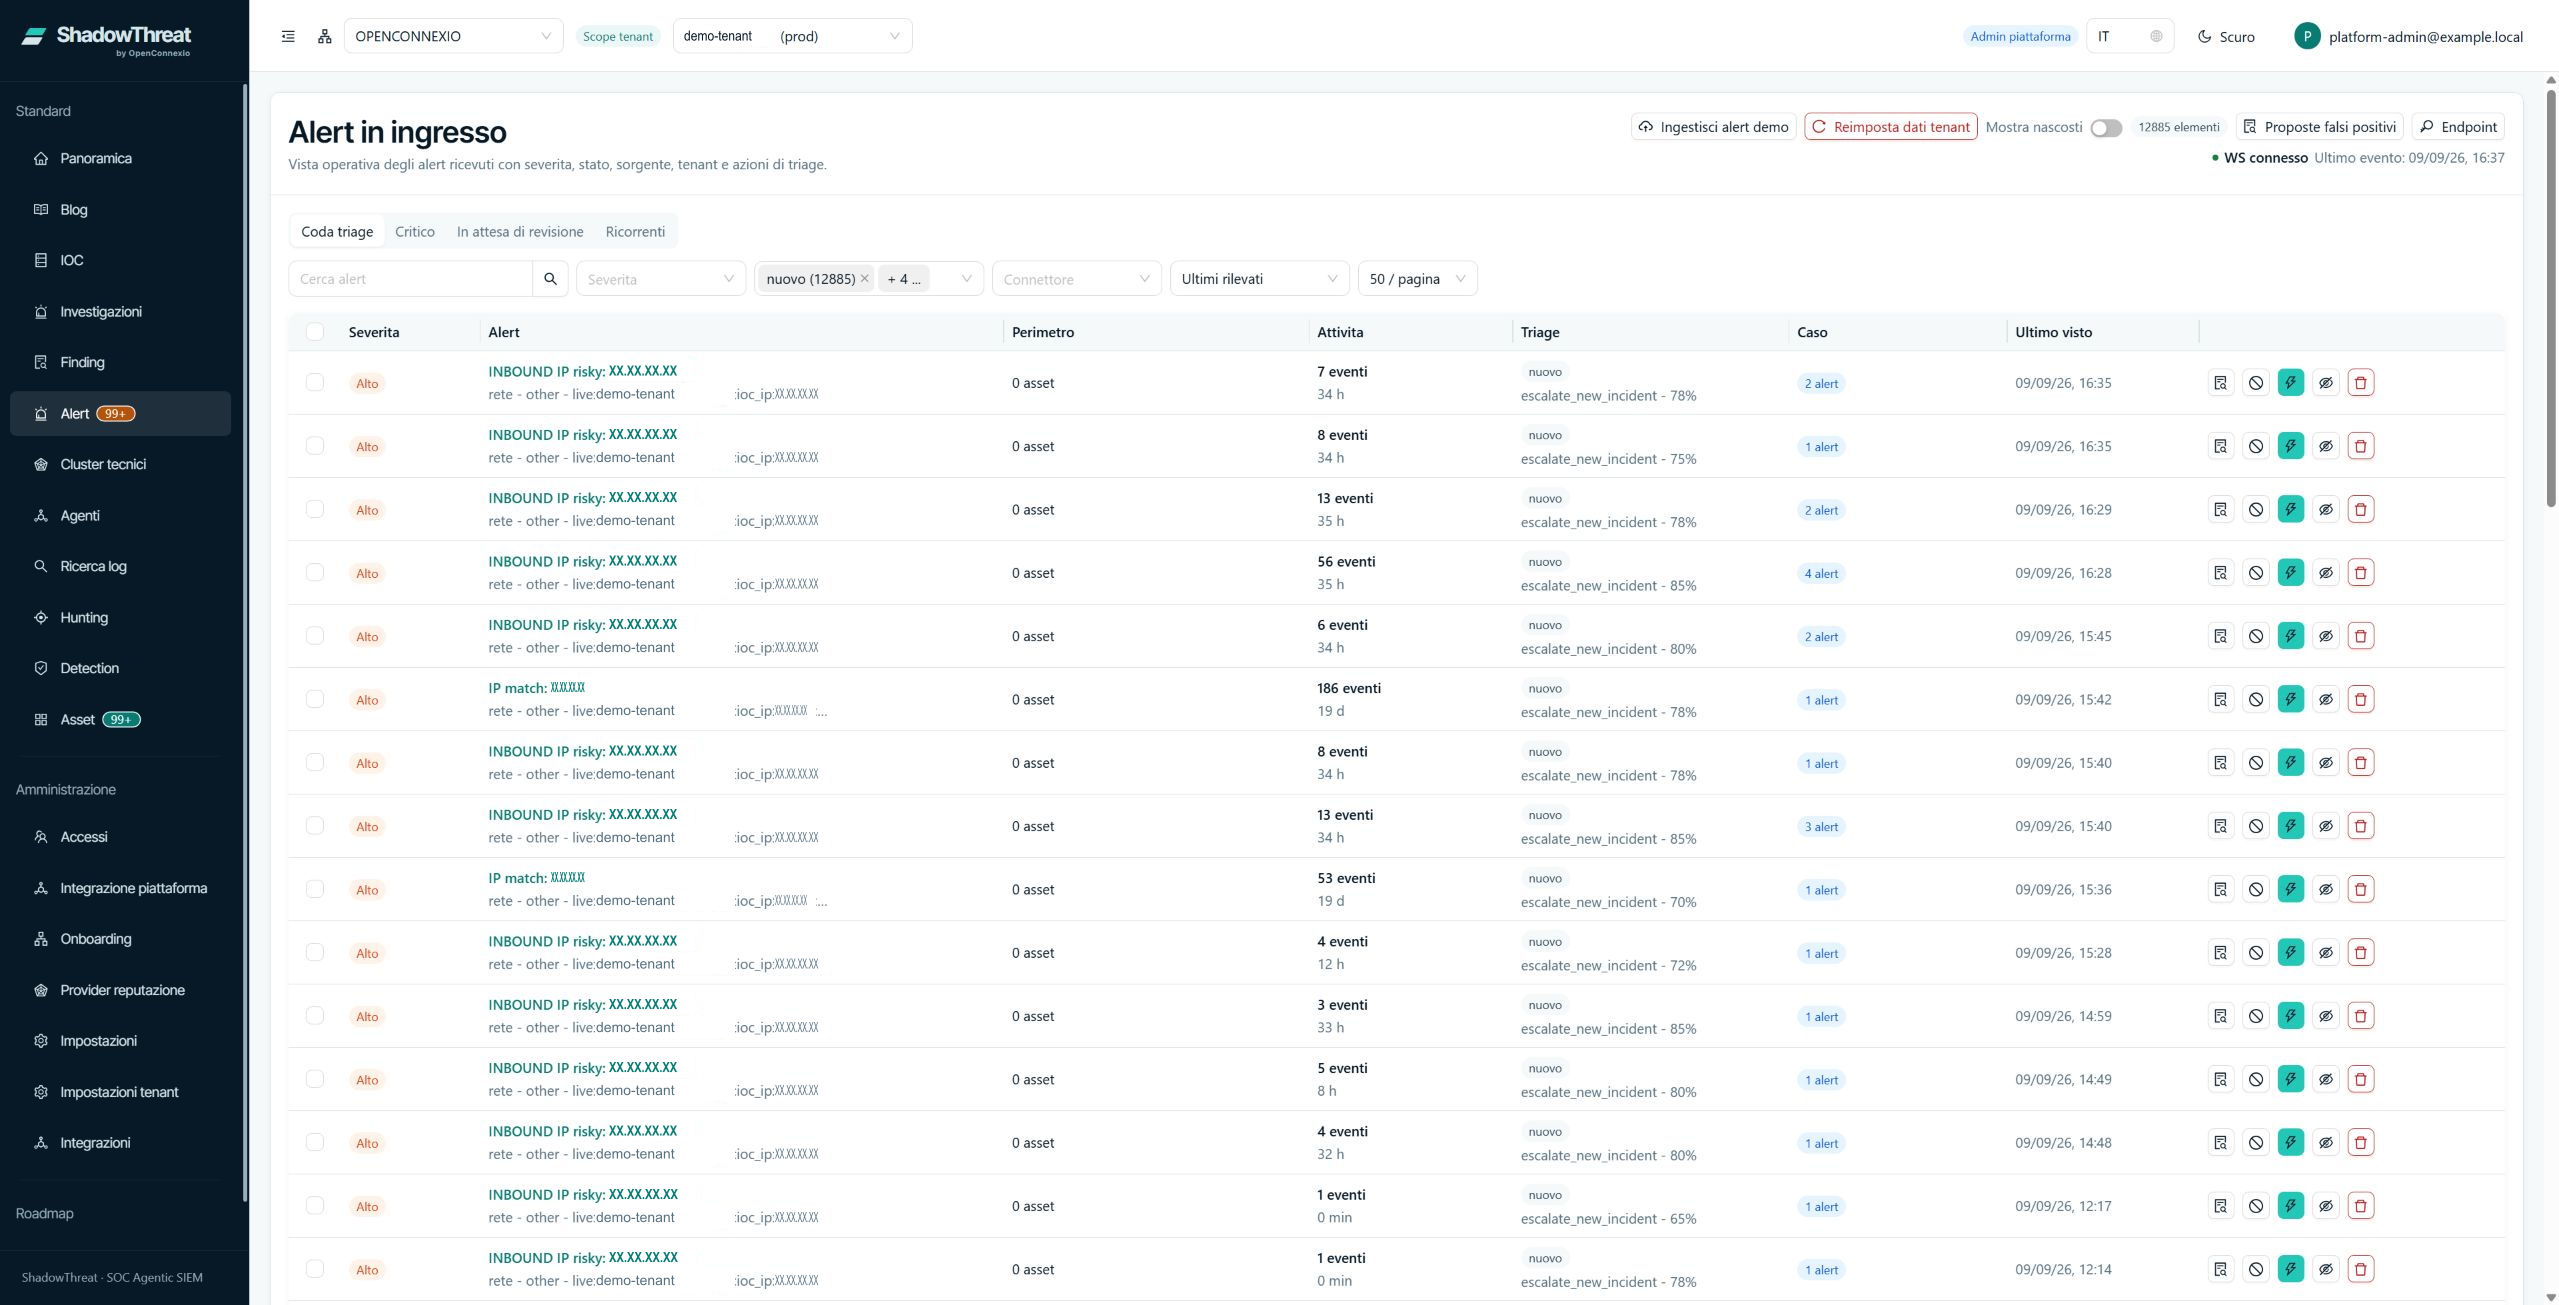
Task: Check the row with 186 eventi
Action: click(315, 699)
